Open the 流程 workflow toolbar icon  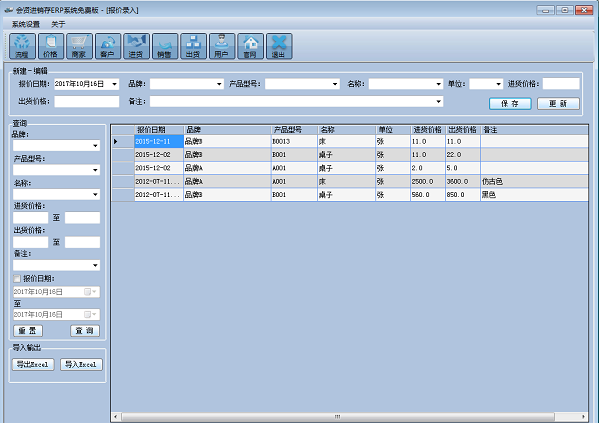[22, 46]
